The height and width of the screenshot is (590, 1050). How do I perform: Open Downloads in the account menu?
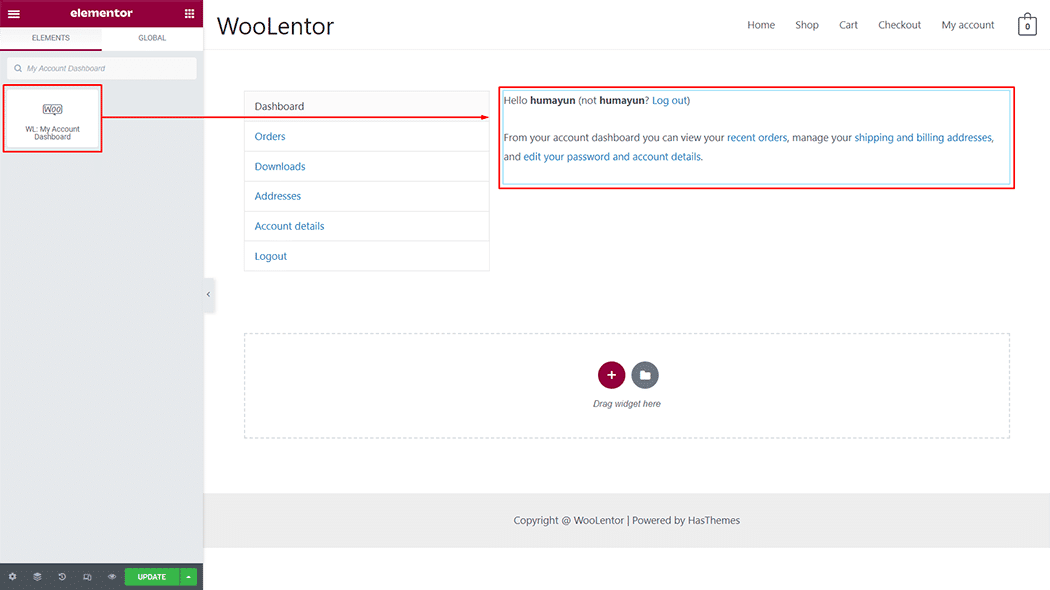(x=367, y=166)
